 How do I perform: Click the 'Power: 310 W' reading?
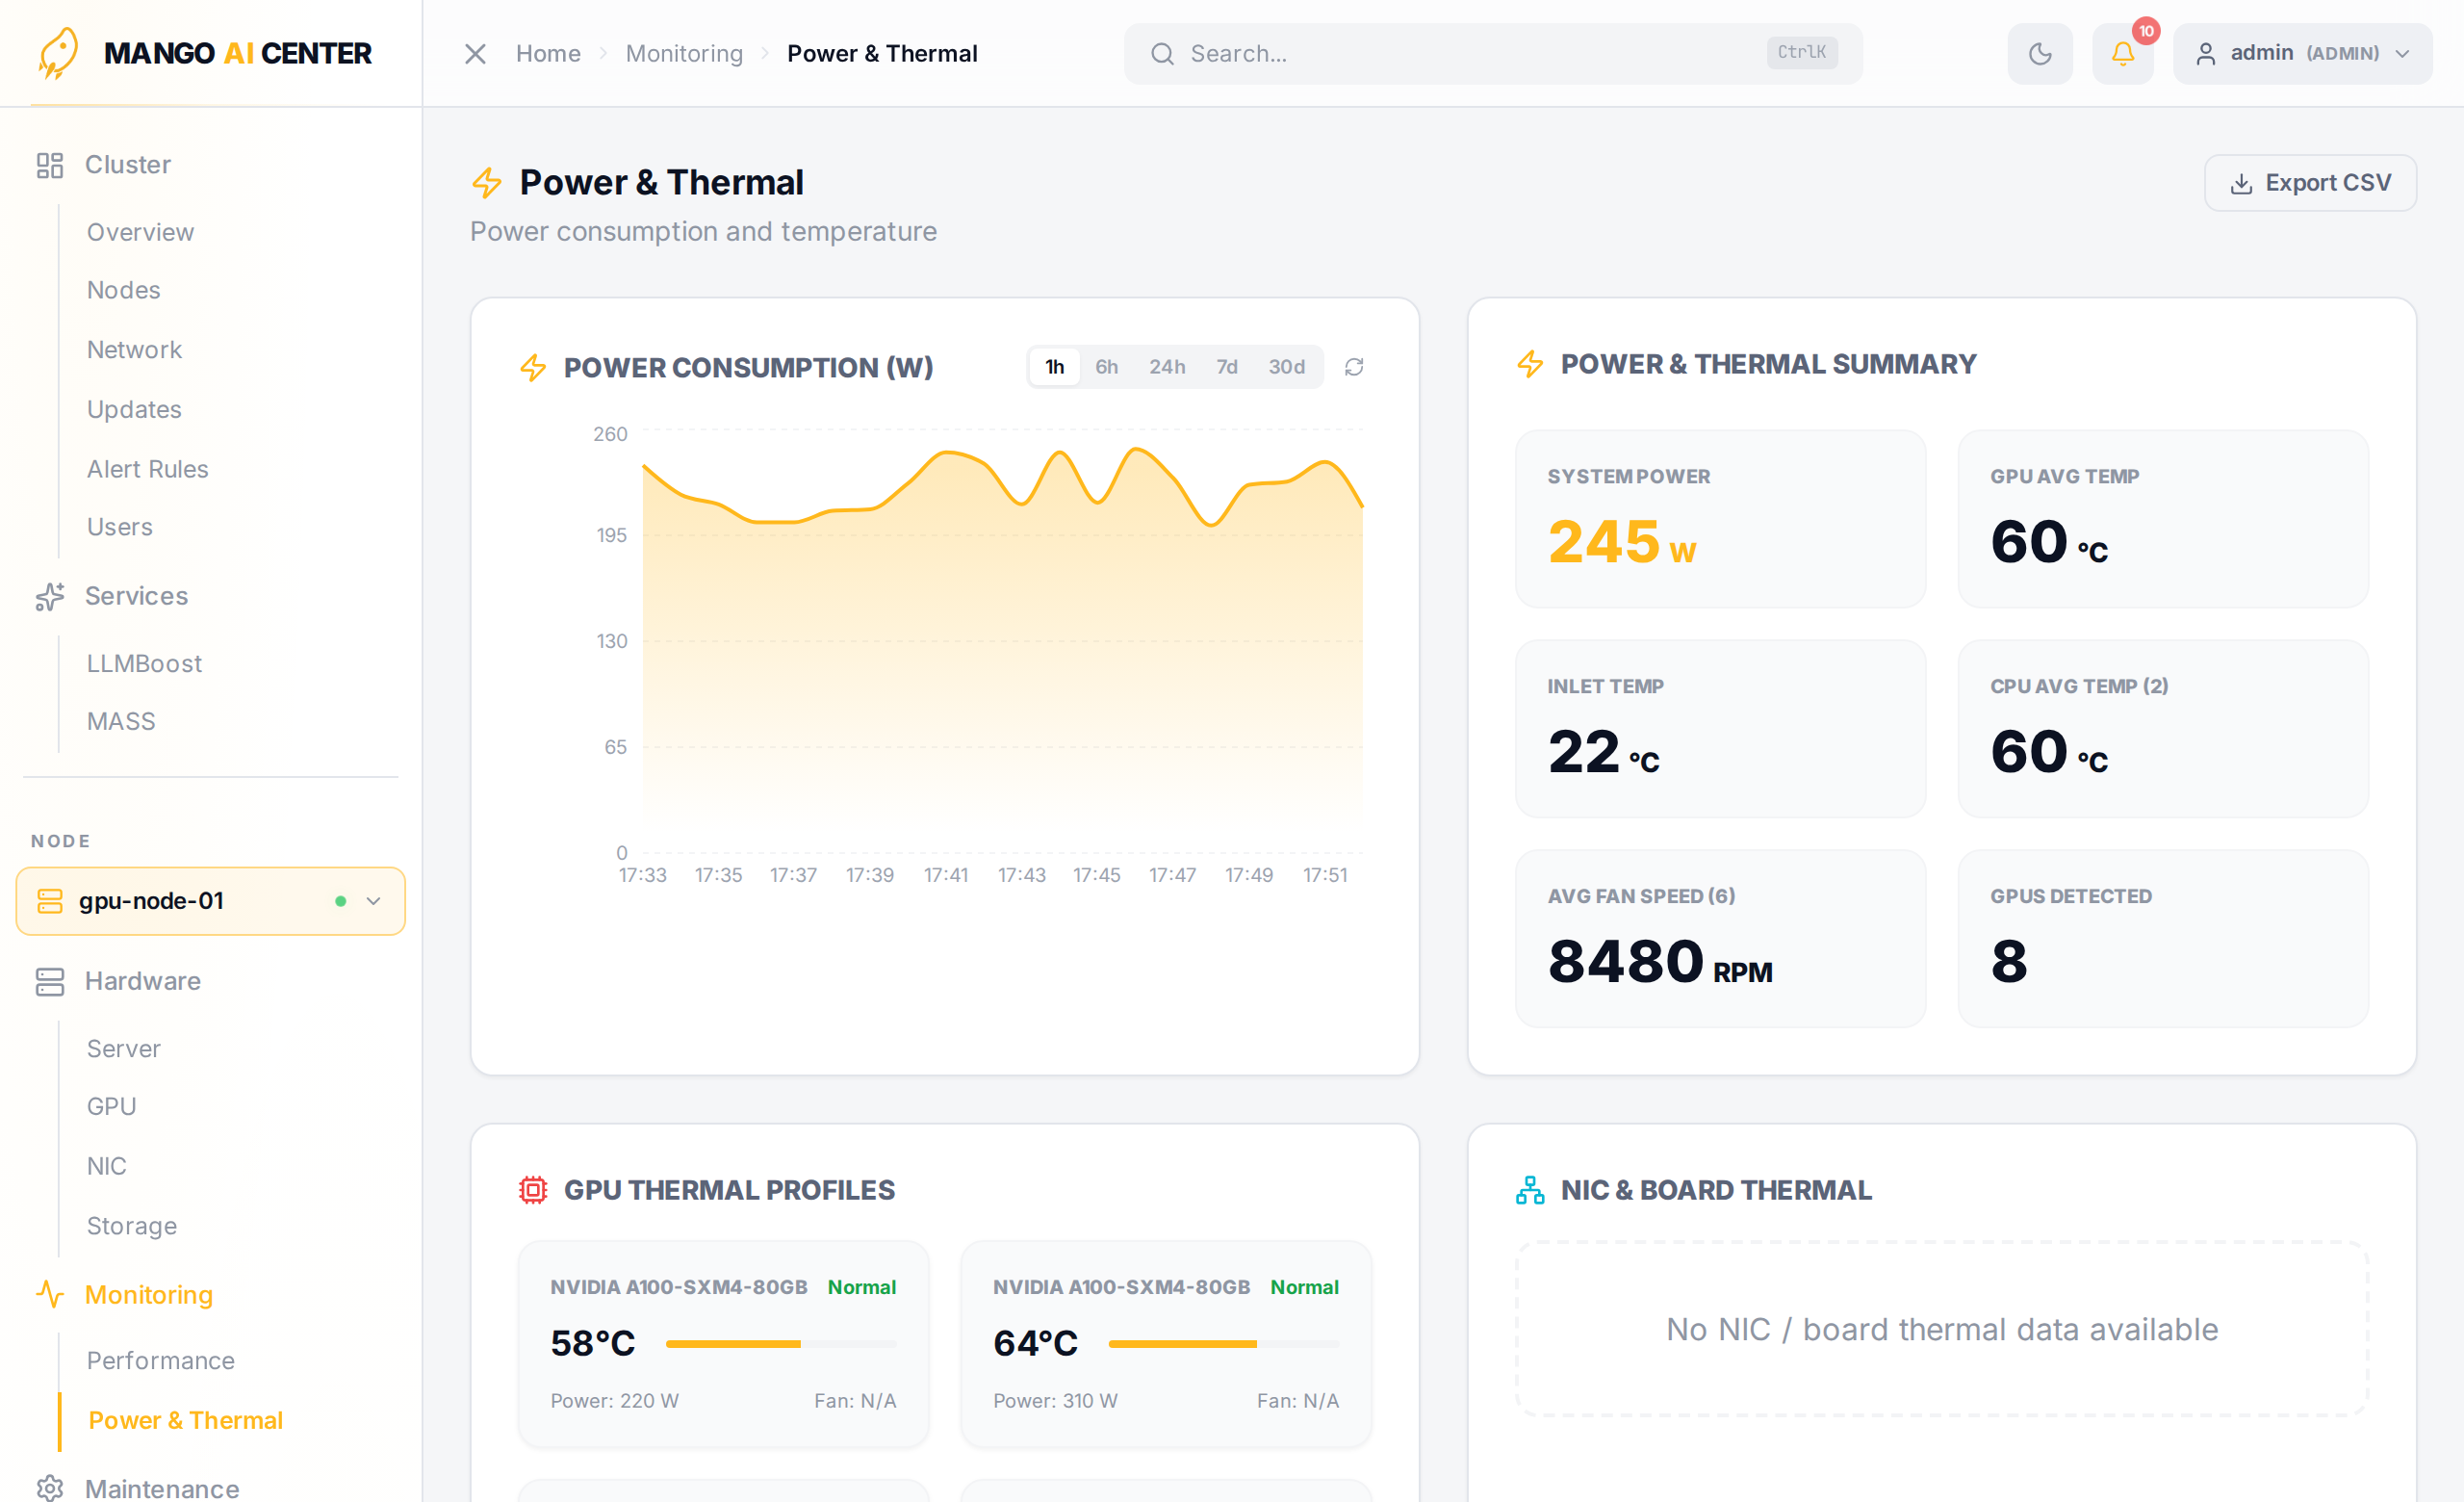(x=1055, y=1401)
